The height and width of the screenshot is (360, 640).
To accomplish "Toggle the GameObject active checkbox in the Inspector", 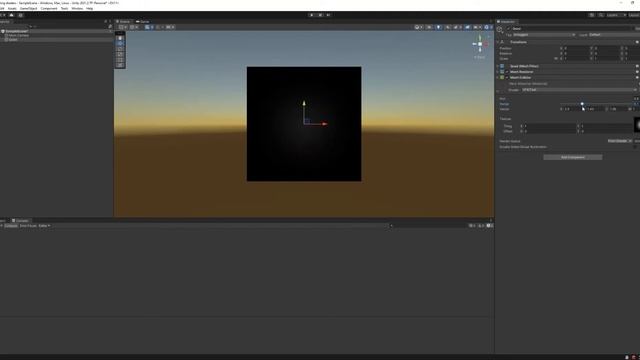I will pos(509,29).
